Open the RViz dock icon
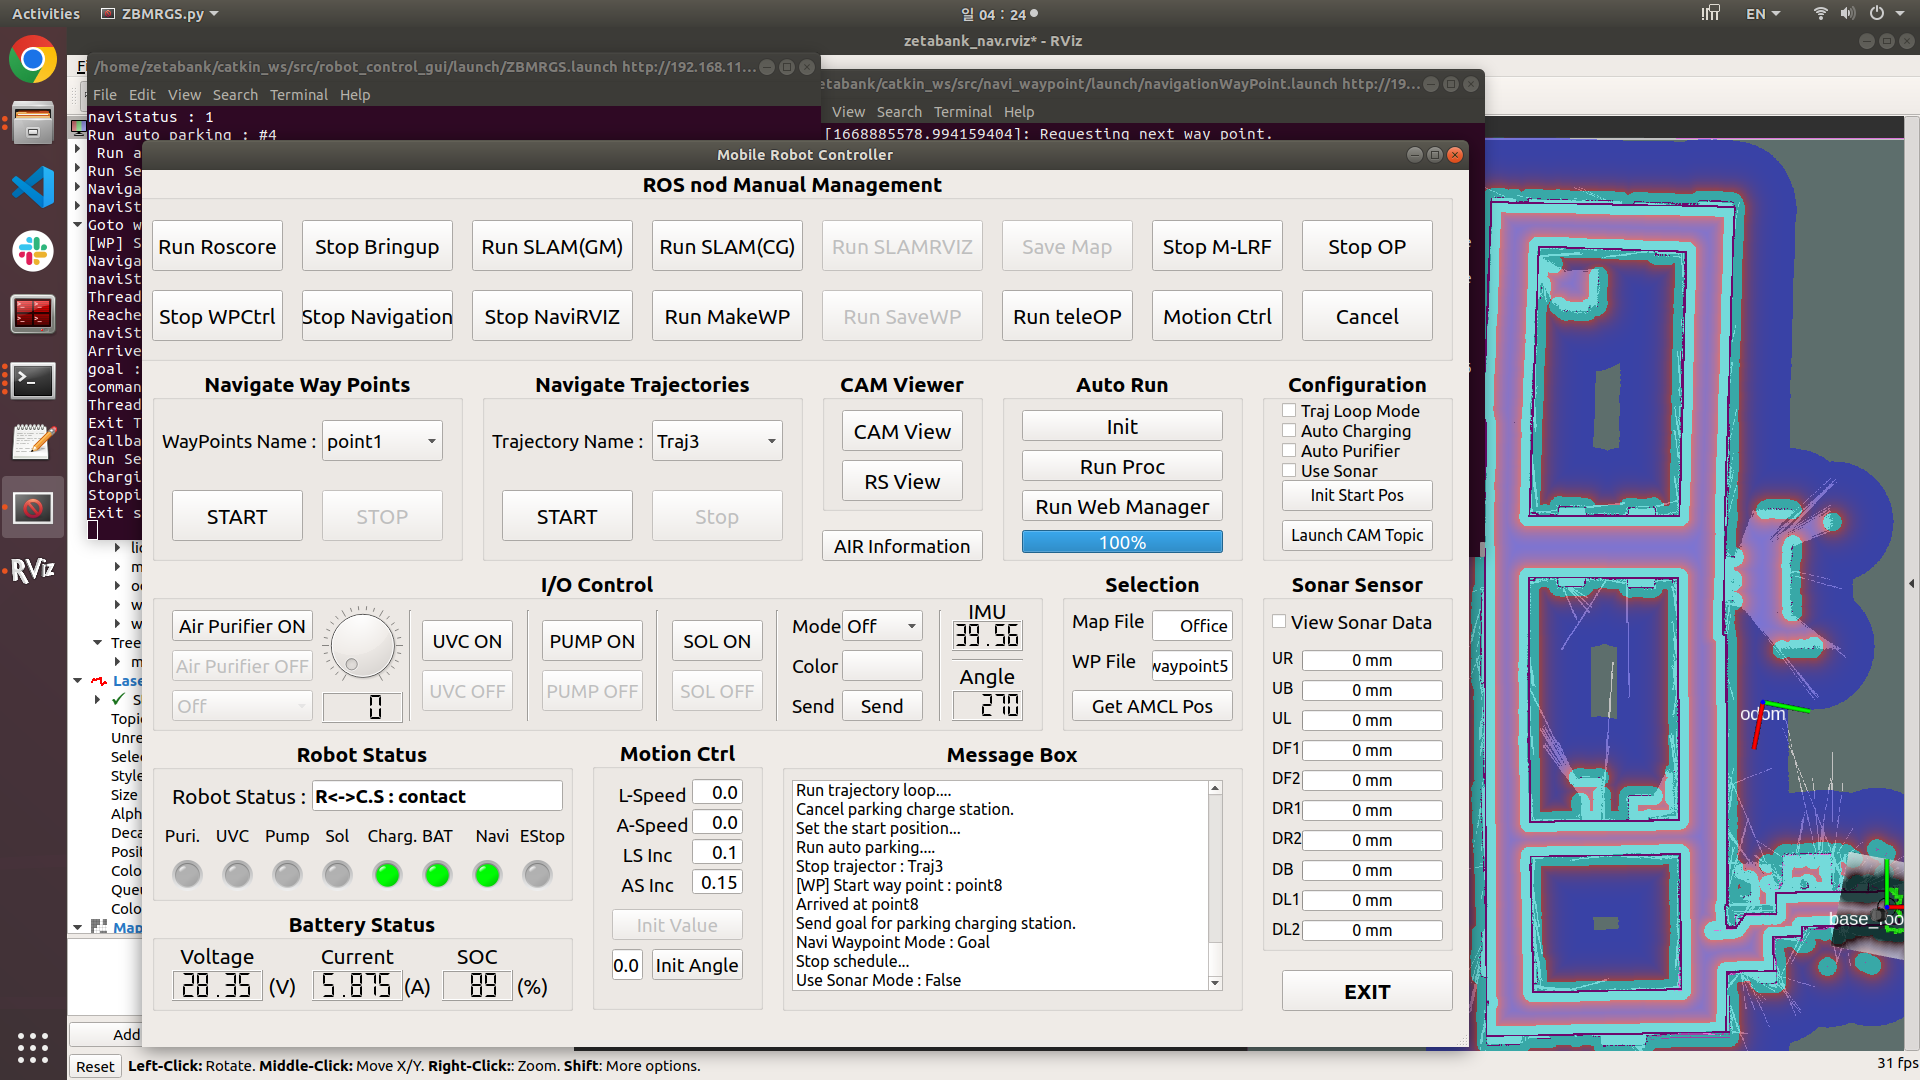 click(x=33, y=570)
